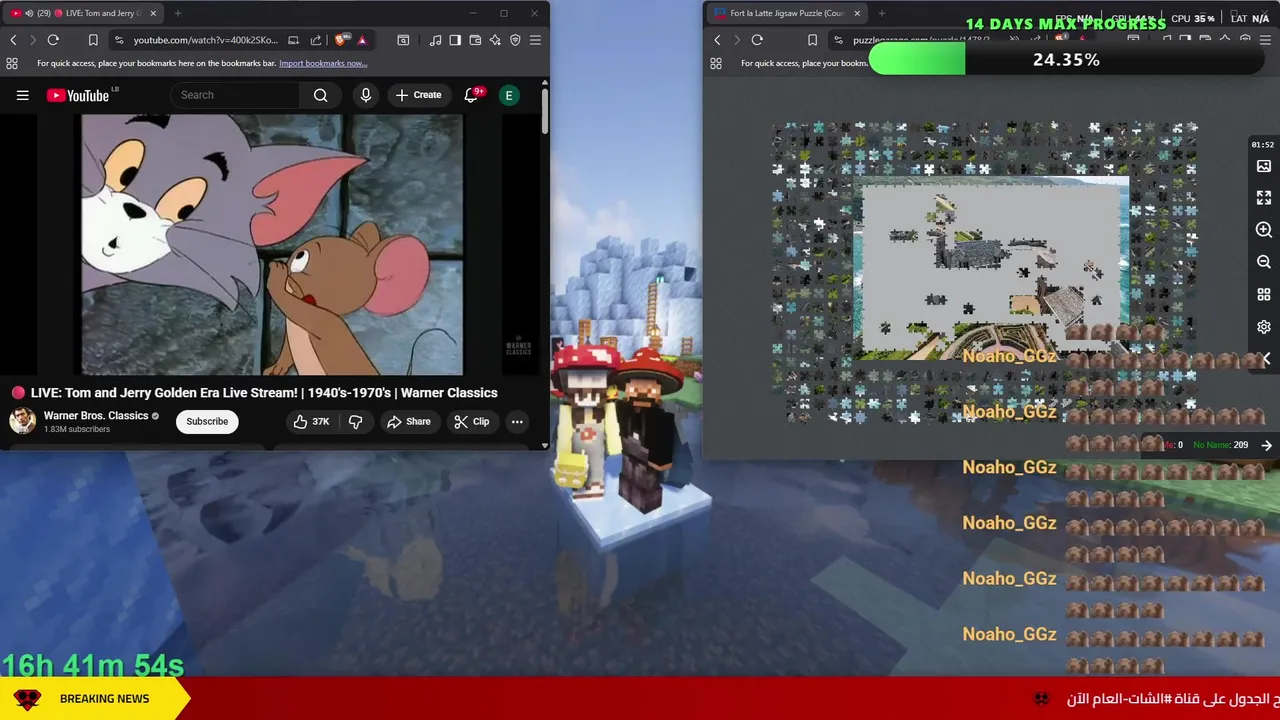Bookmark the puzzle page
1280x720 pixels.
(812, 40)
